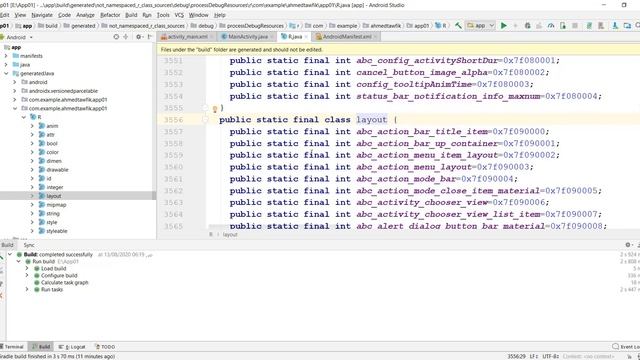Expand the Configure build node
Image resolution: width=640 pixels, height=360 pixels.
click(27, 276)
